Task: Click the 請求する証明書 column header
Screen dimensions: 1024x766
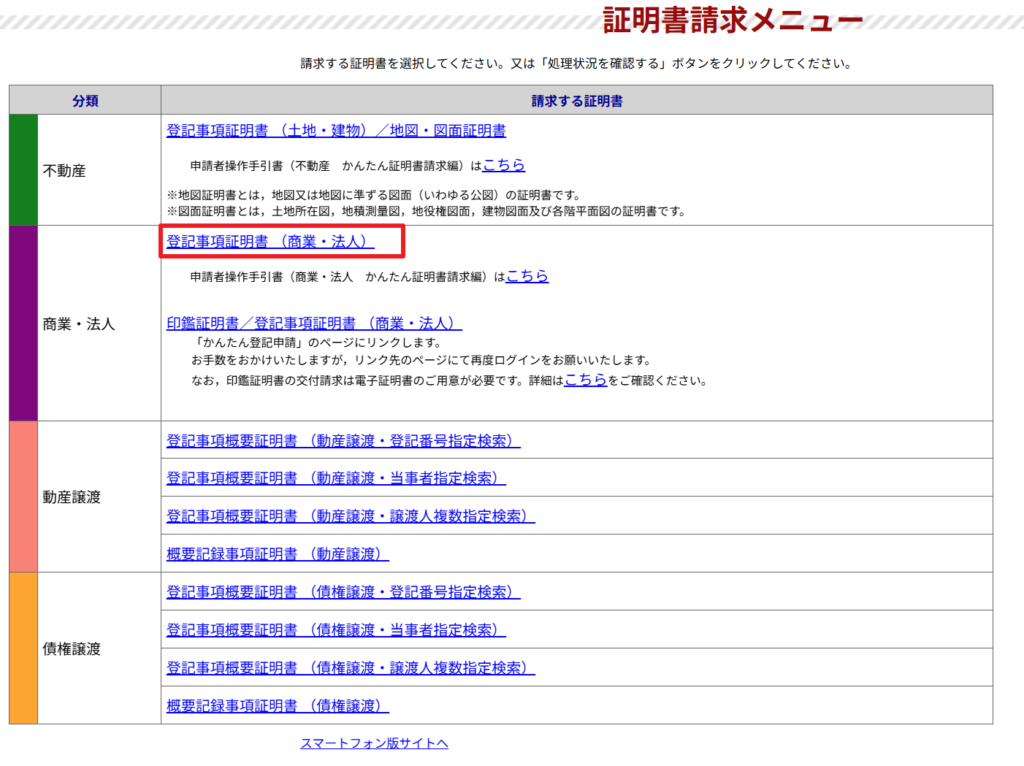Action: click(x=577, y=101)
